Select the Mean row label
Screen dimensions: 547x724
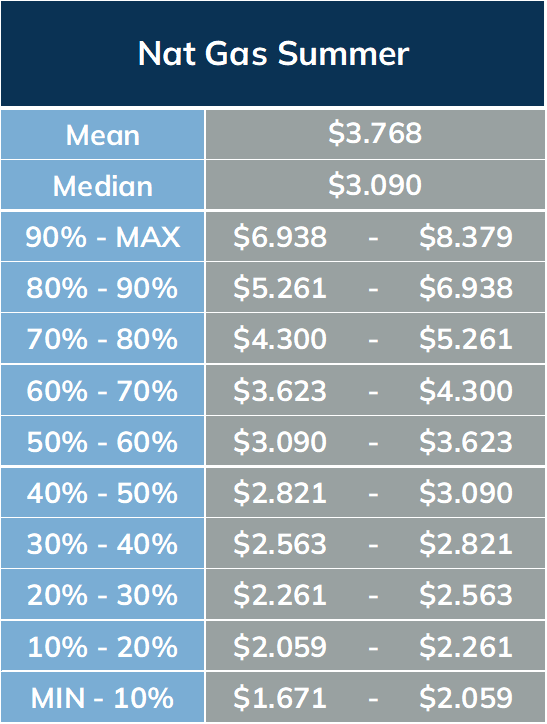click(x=102, y=135)
